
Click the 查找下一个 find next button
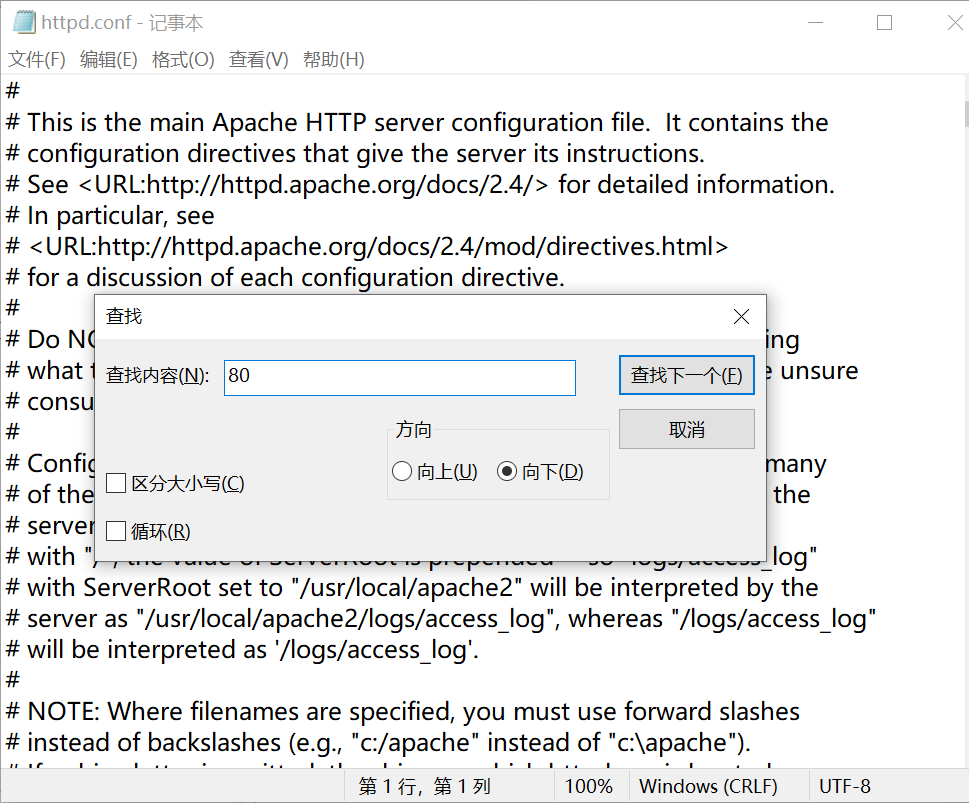[686, 377]
